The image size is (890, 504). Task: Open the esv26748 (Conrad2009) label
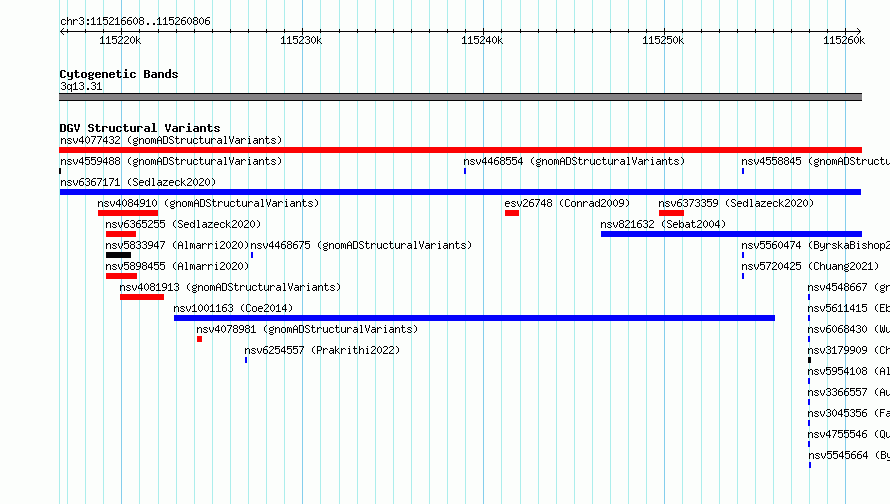[x=567, y=203]
